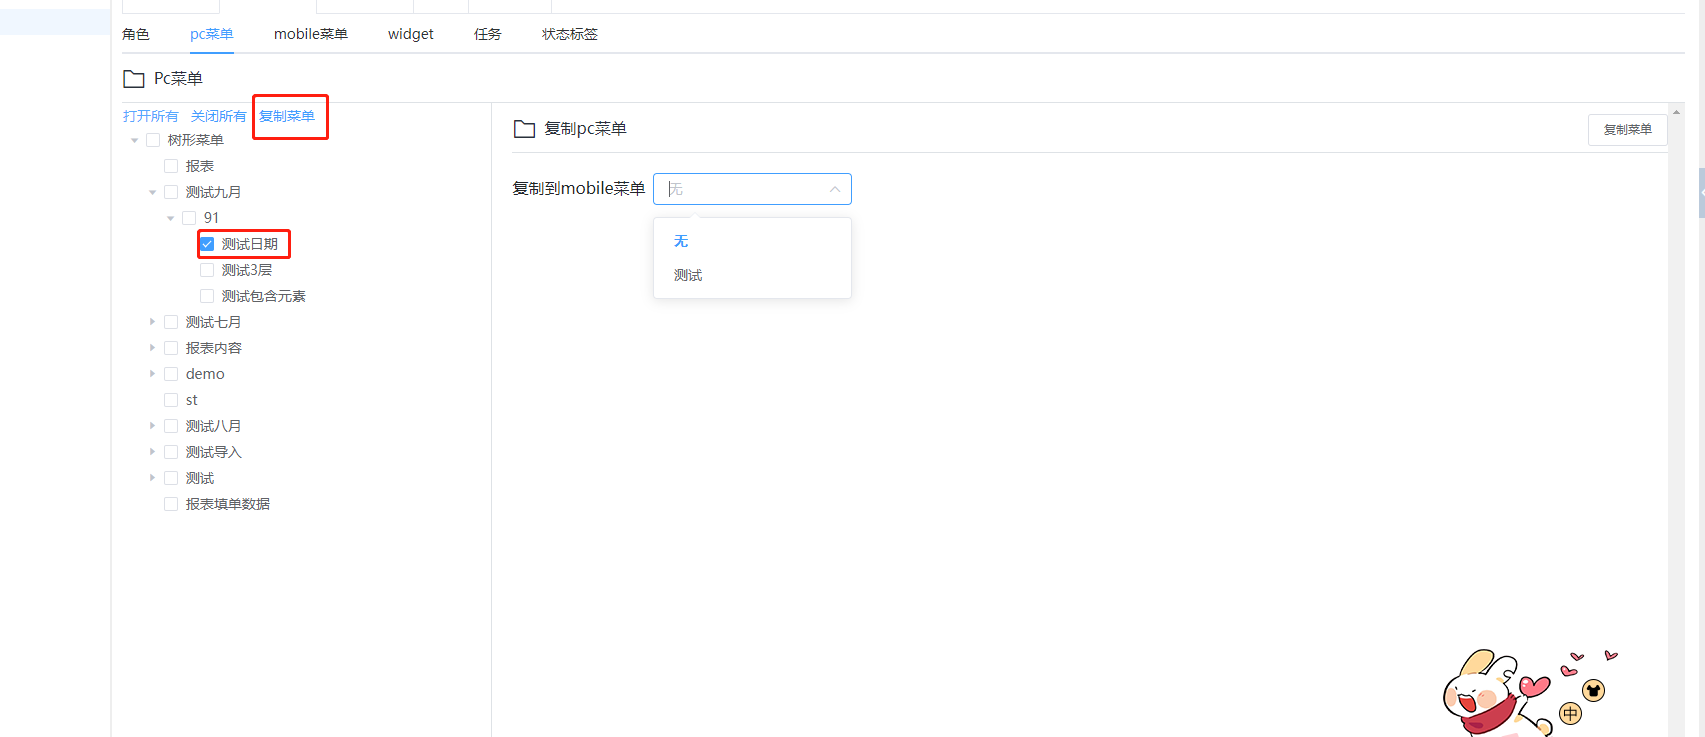Uncheck the 测试日期 checkbox
Screen dimensions: 1705x737
[207, 244]
